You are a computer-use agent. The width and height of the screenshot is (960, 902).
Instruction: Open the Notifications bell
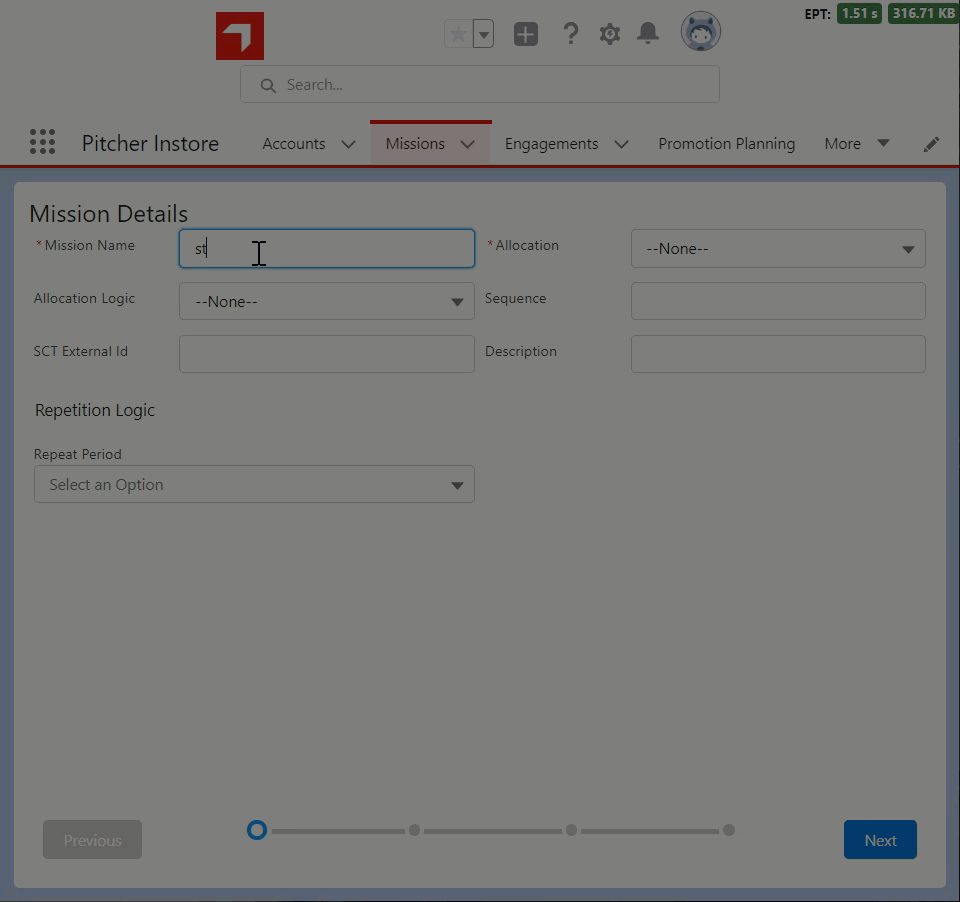coord(648,34)
